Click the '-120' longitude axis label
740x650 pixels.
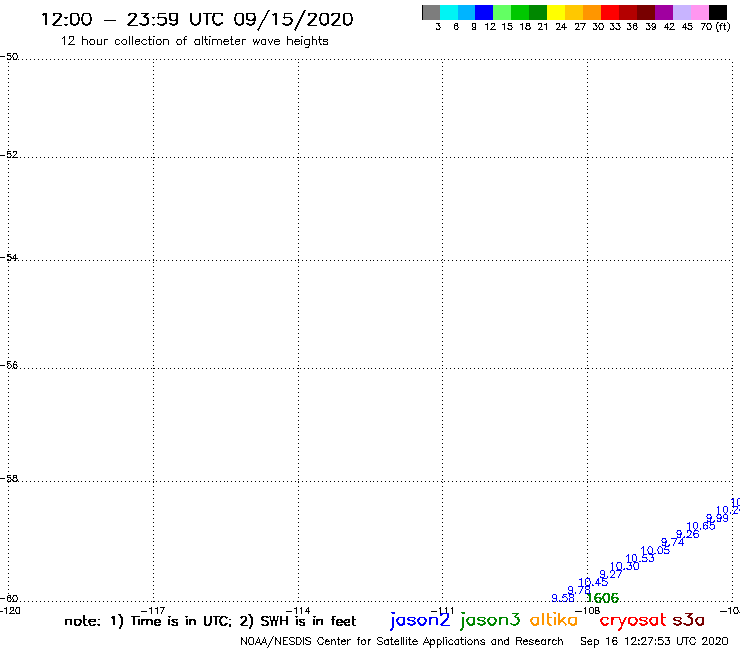10,610
